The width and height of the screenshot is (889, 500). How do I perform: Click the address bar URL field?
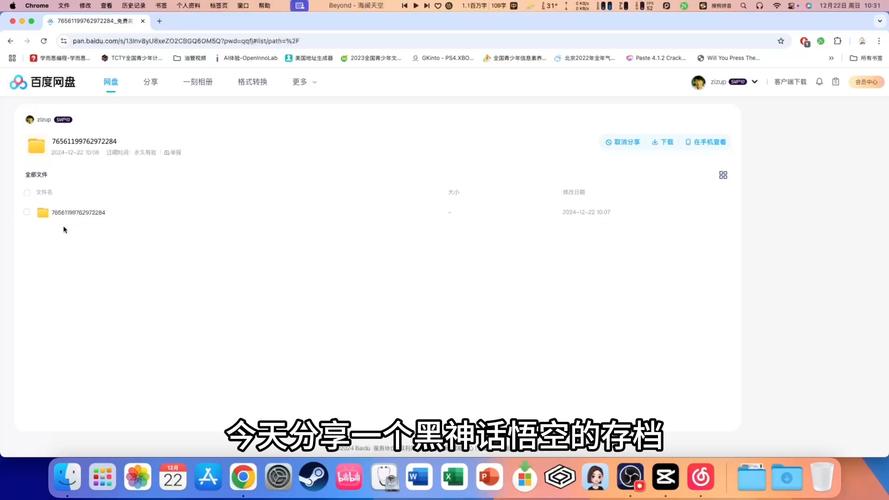click(420, 41)
